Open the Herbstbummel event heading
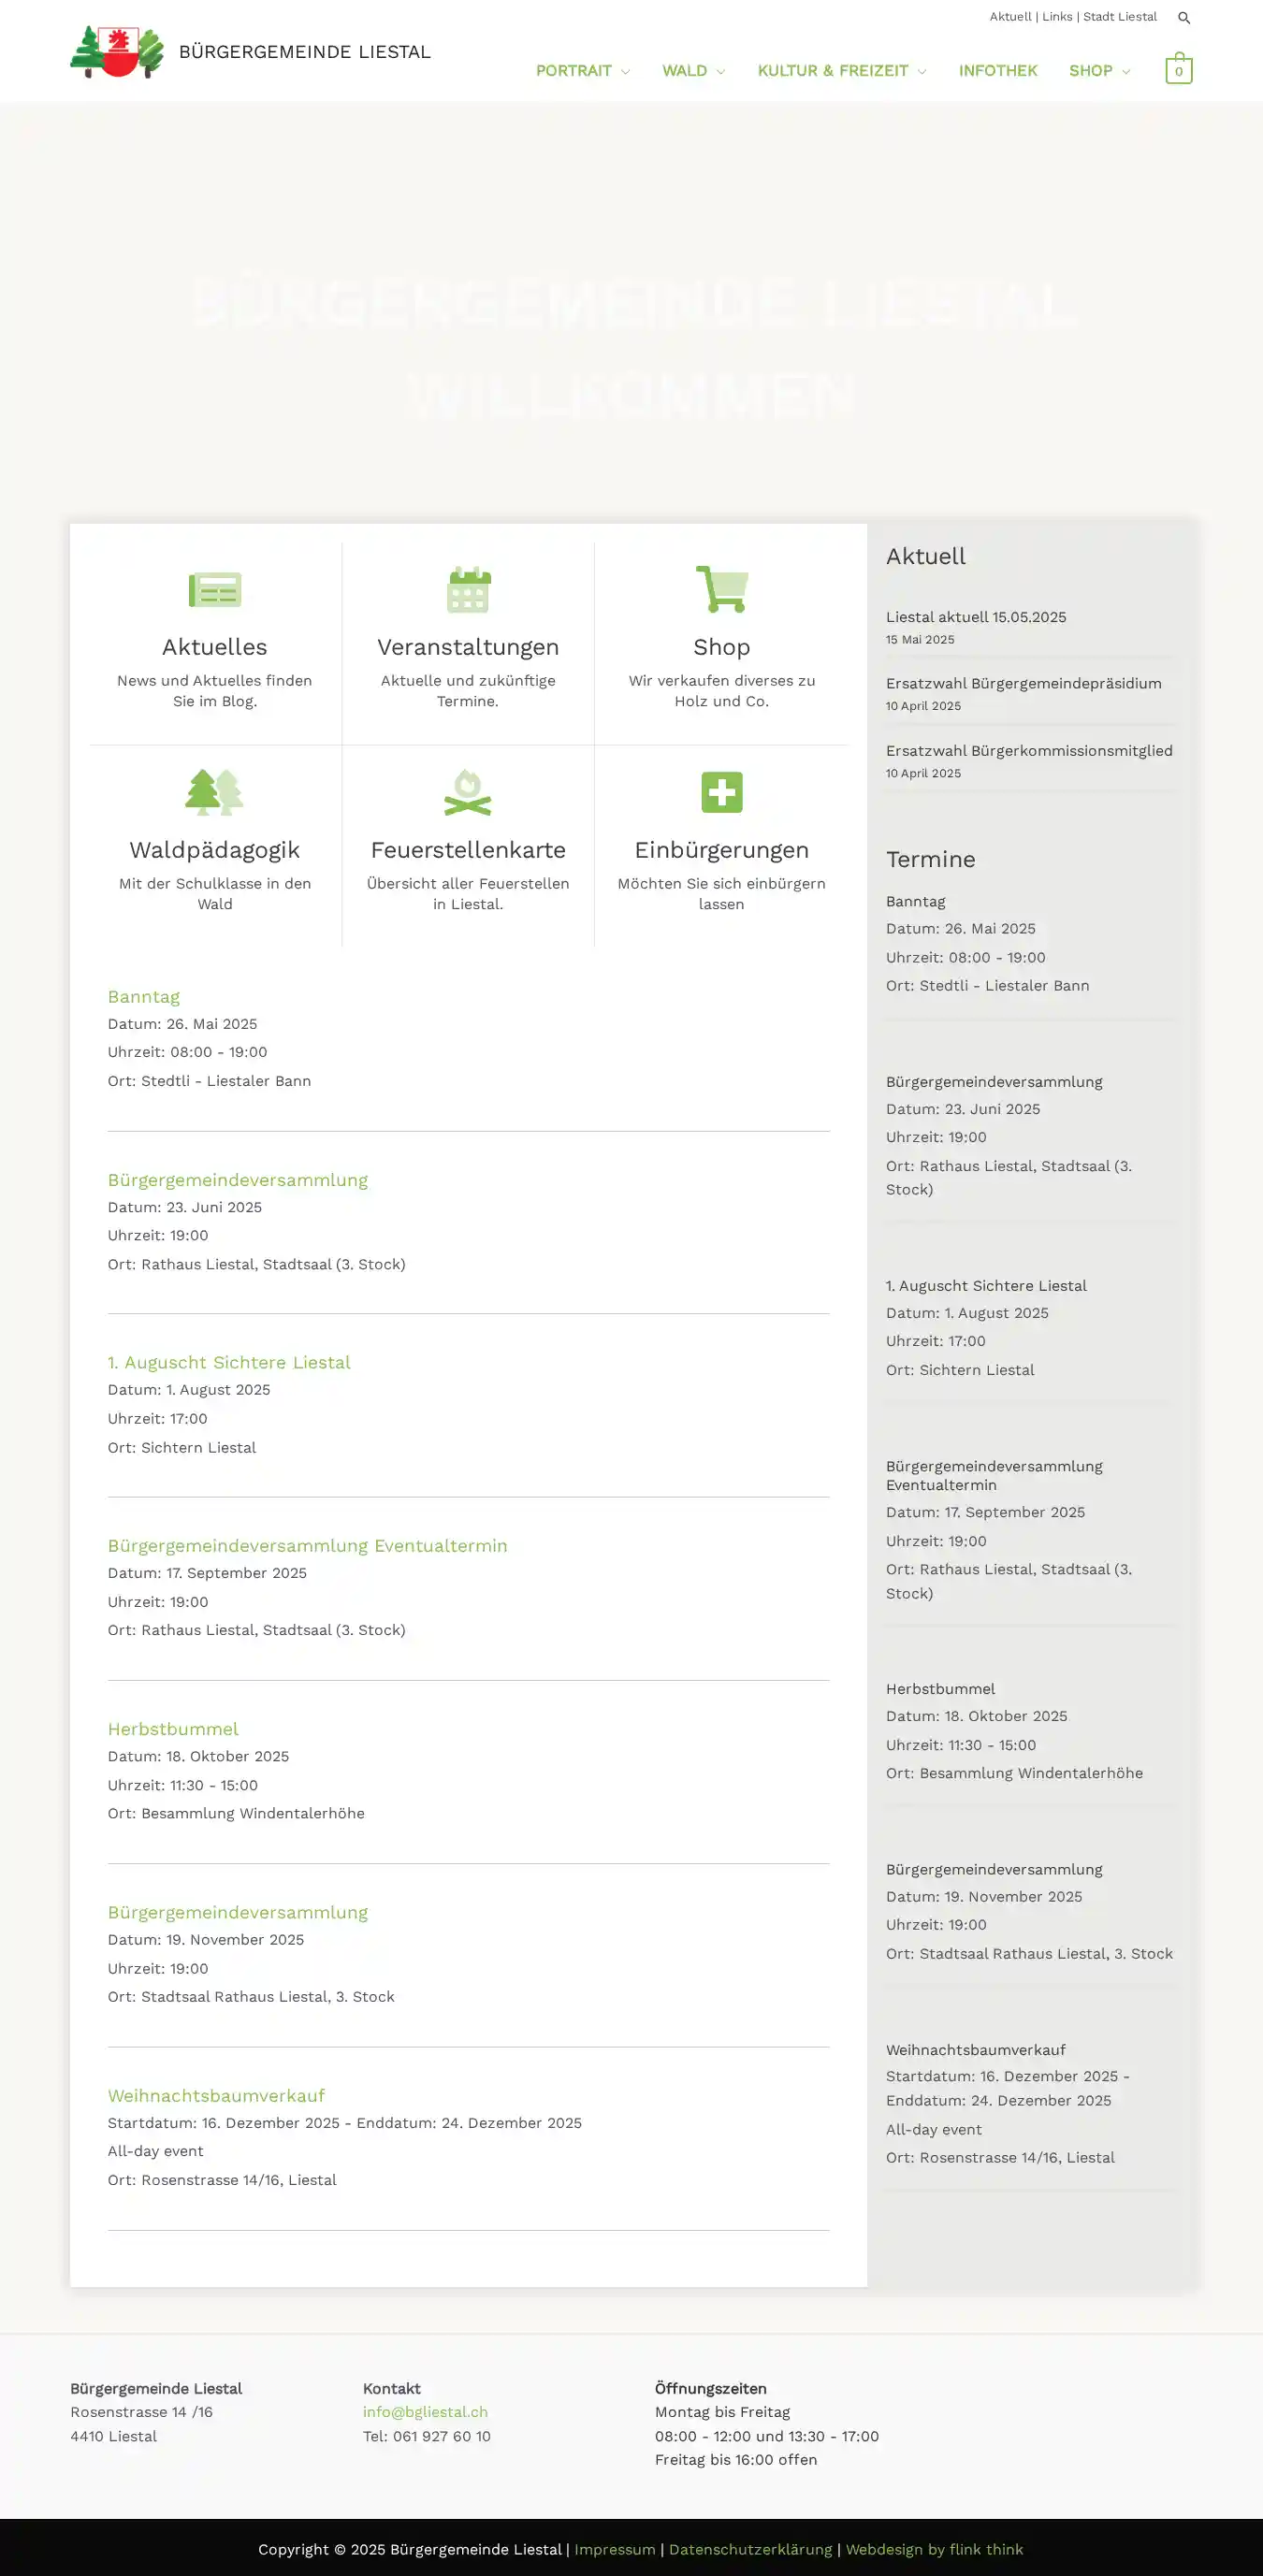 point(173,1729)
